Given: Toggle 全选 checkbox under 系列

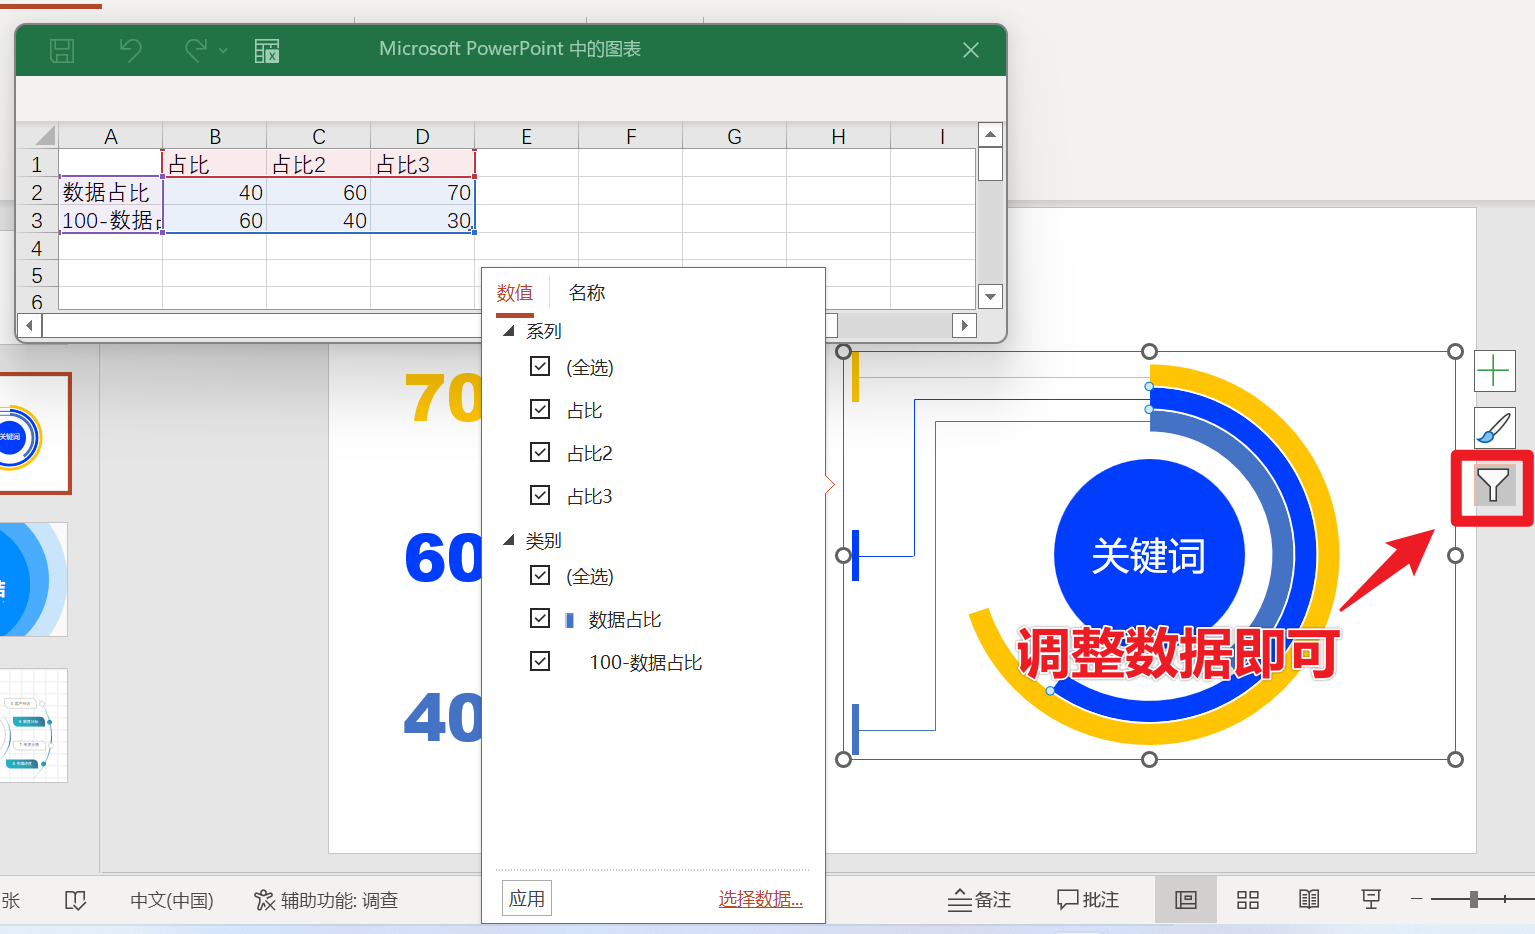Looking at the screenshot, I should point(540,366).
